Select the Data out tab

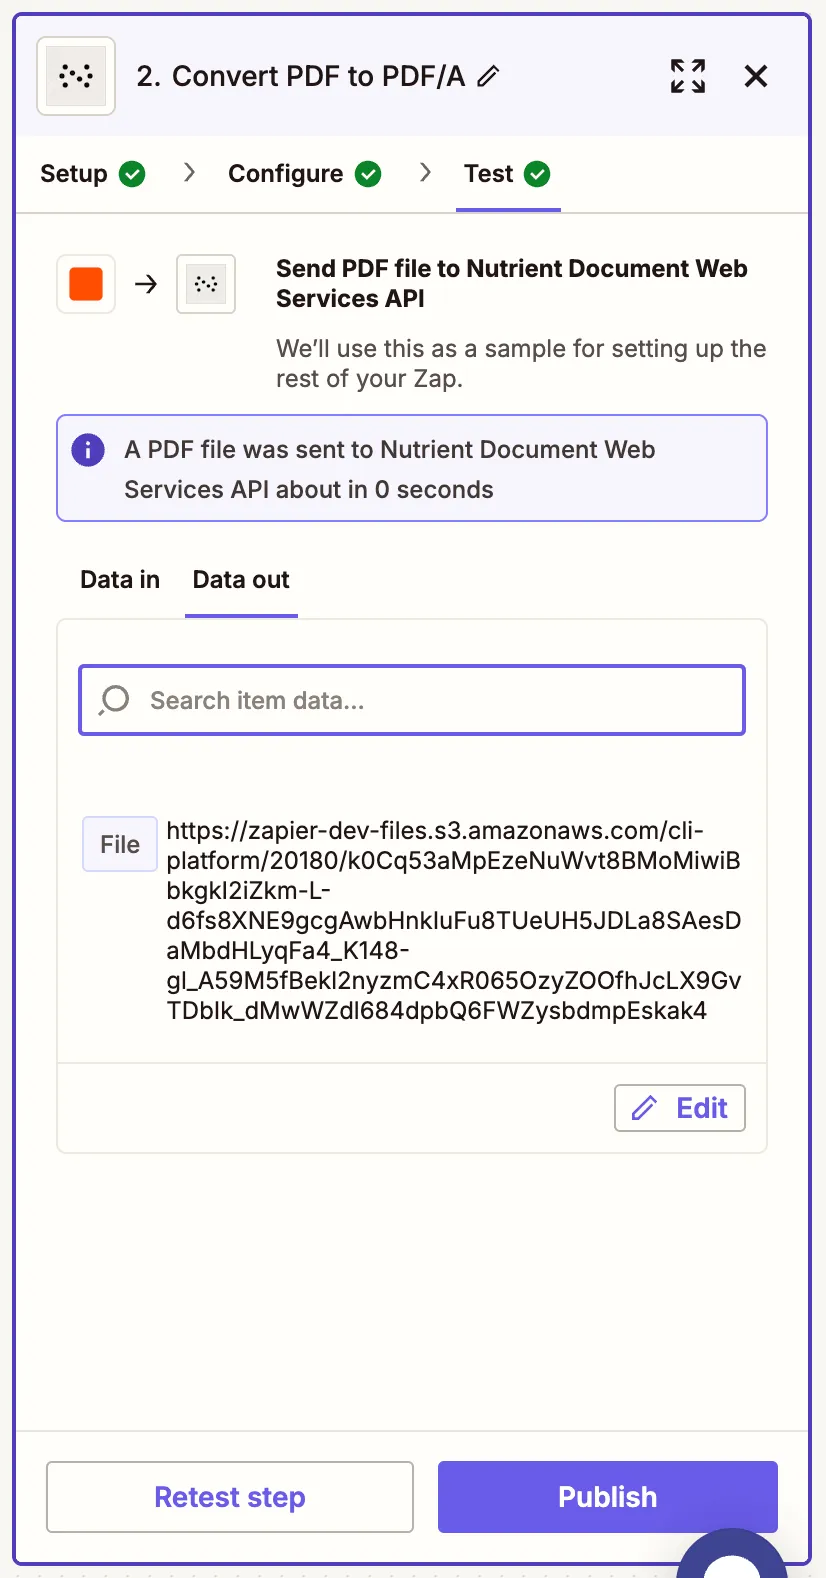[x=241, y=580]
